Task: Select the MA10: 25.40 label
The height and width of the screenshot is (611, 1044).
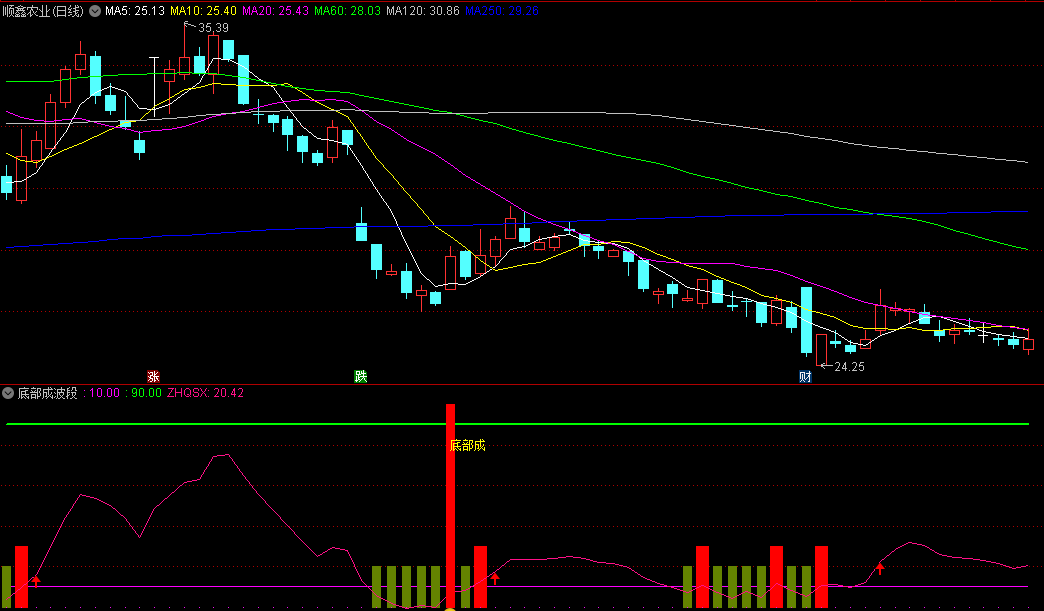Action: [x=203, y=11]
